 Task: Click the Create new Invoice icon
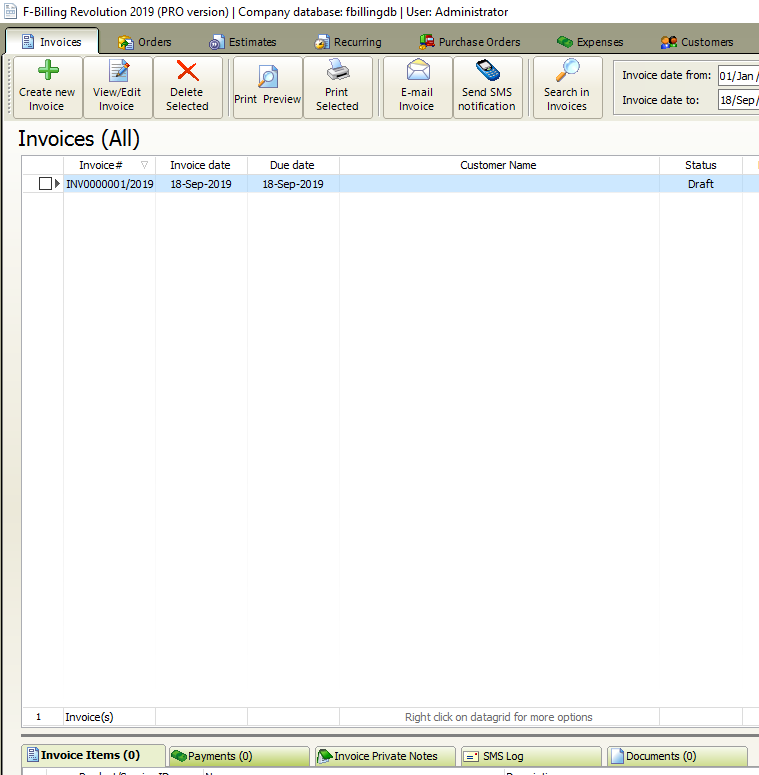(47, 72)
